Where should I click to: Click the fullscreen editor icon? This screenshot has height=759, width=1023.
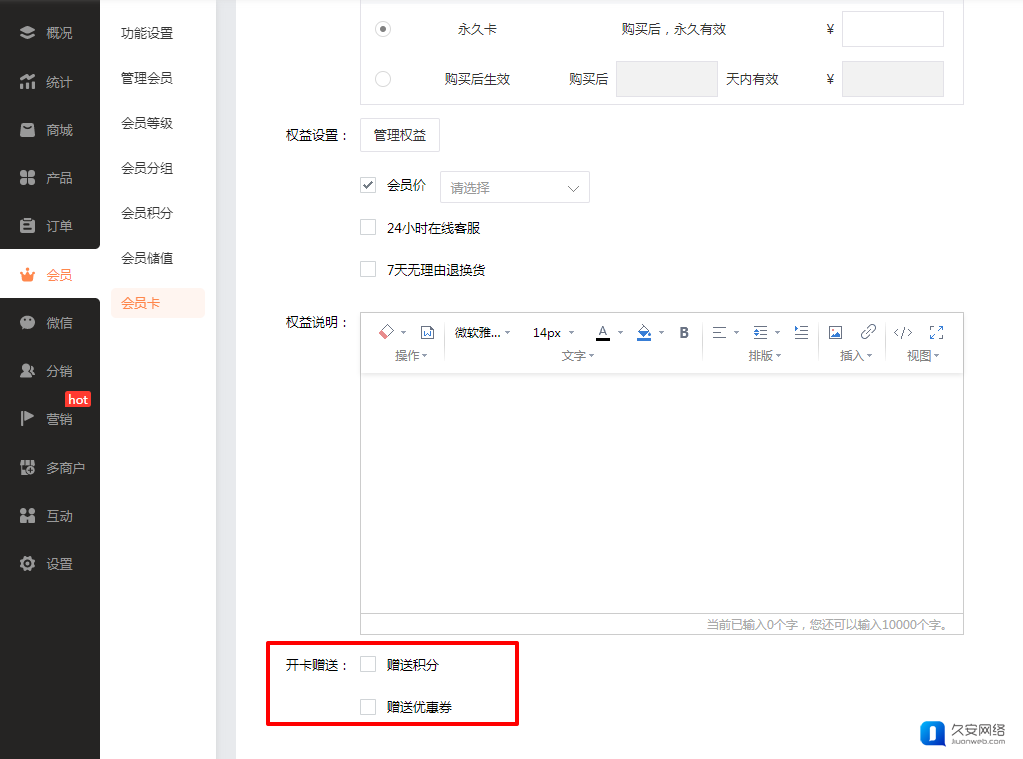click(x=937, y=332)
